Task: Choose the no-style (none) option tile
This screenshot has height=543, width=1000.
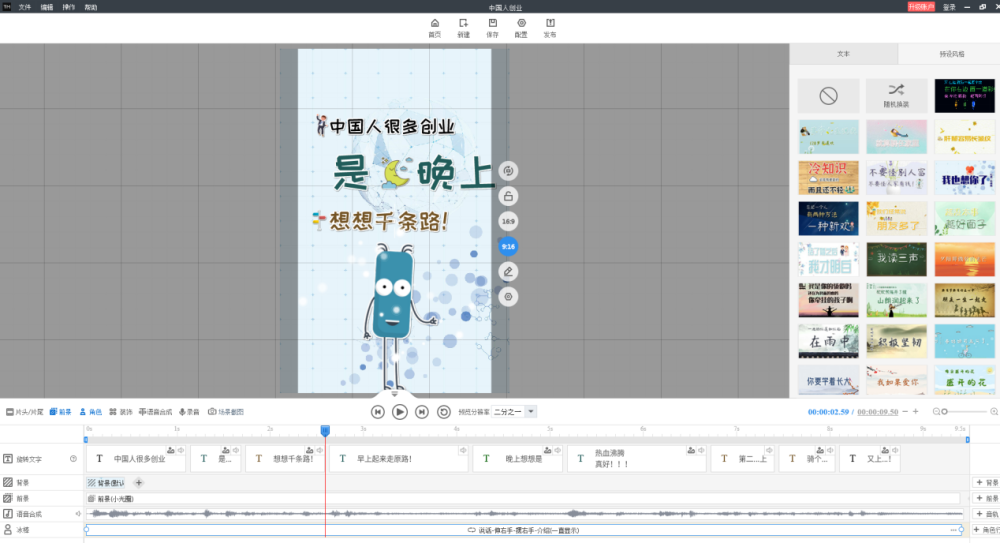Action: click(x=828, y=96)
